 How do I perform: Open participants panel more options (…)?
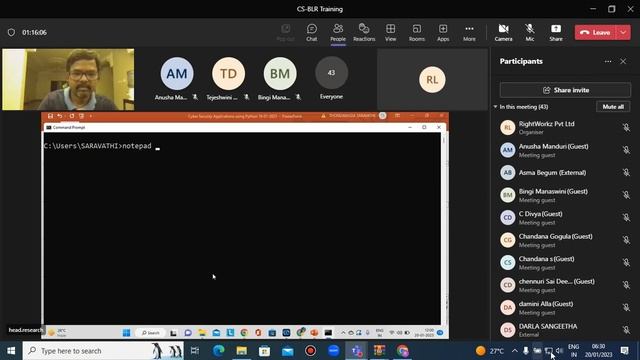(608, 61)
